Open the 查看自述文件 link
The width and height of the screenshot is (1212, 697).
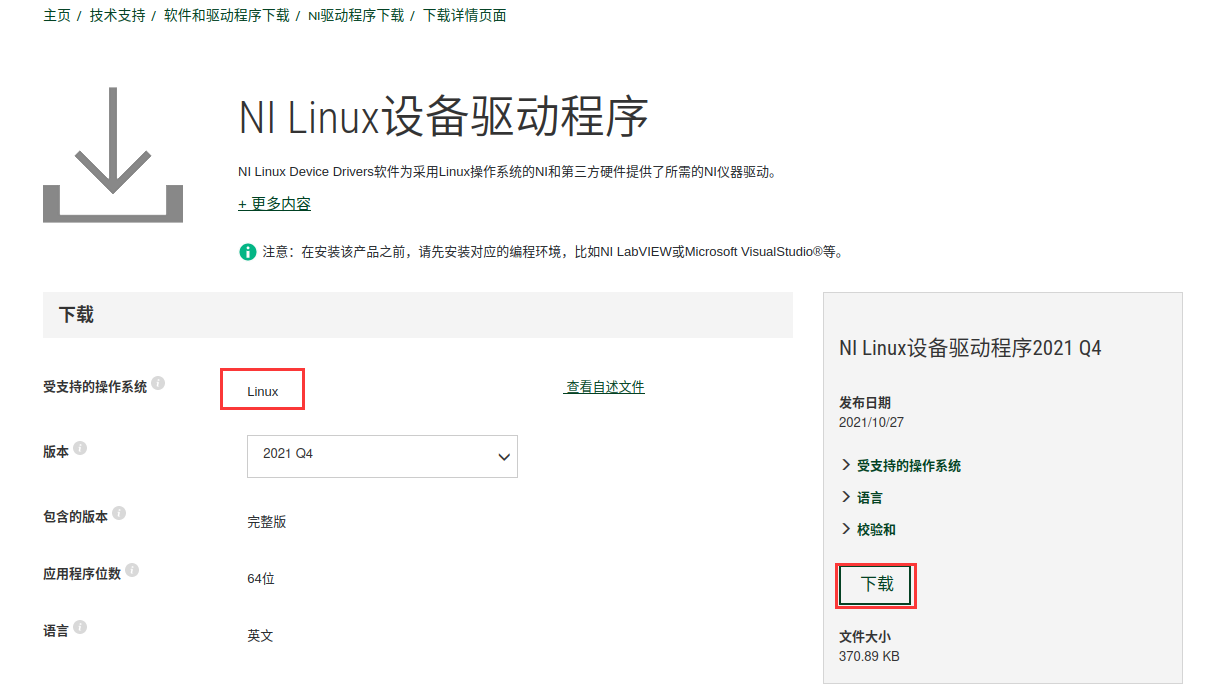point(605,387)
